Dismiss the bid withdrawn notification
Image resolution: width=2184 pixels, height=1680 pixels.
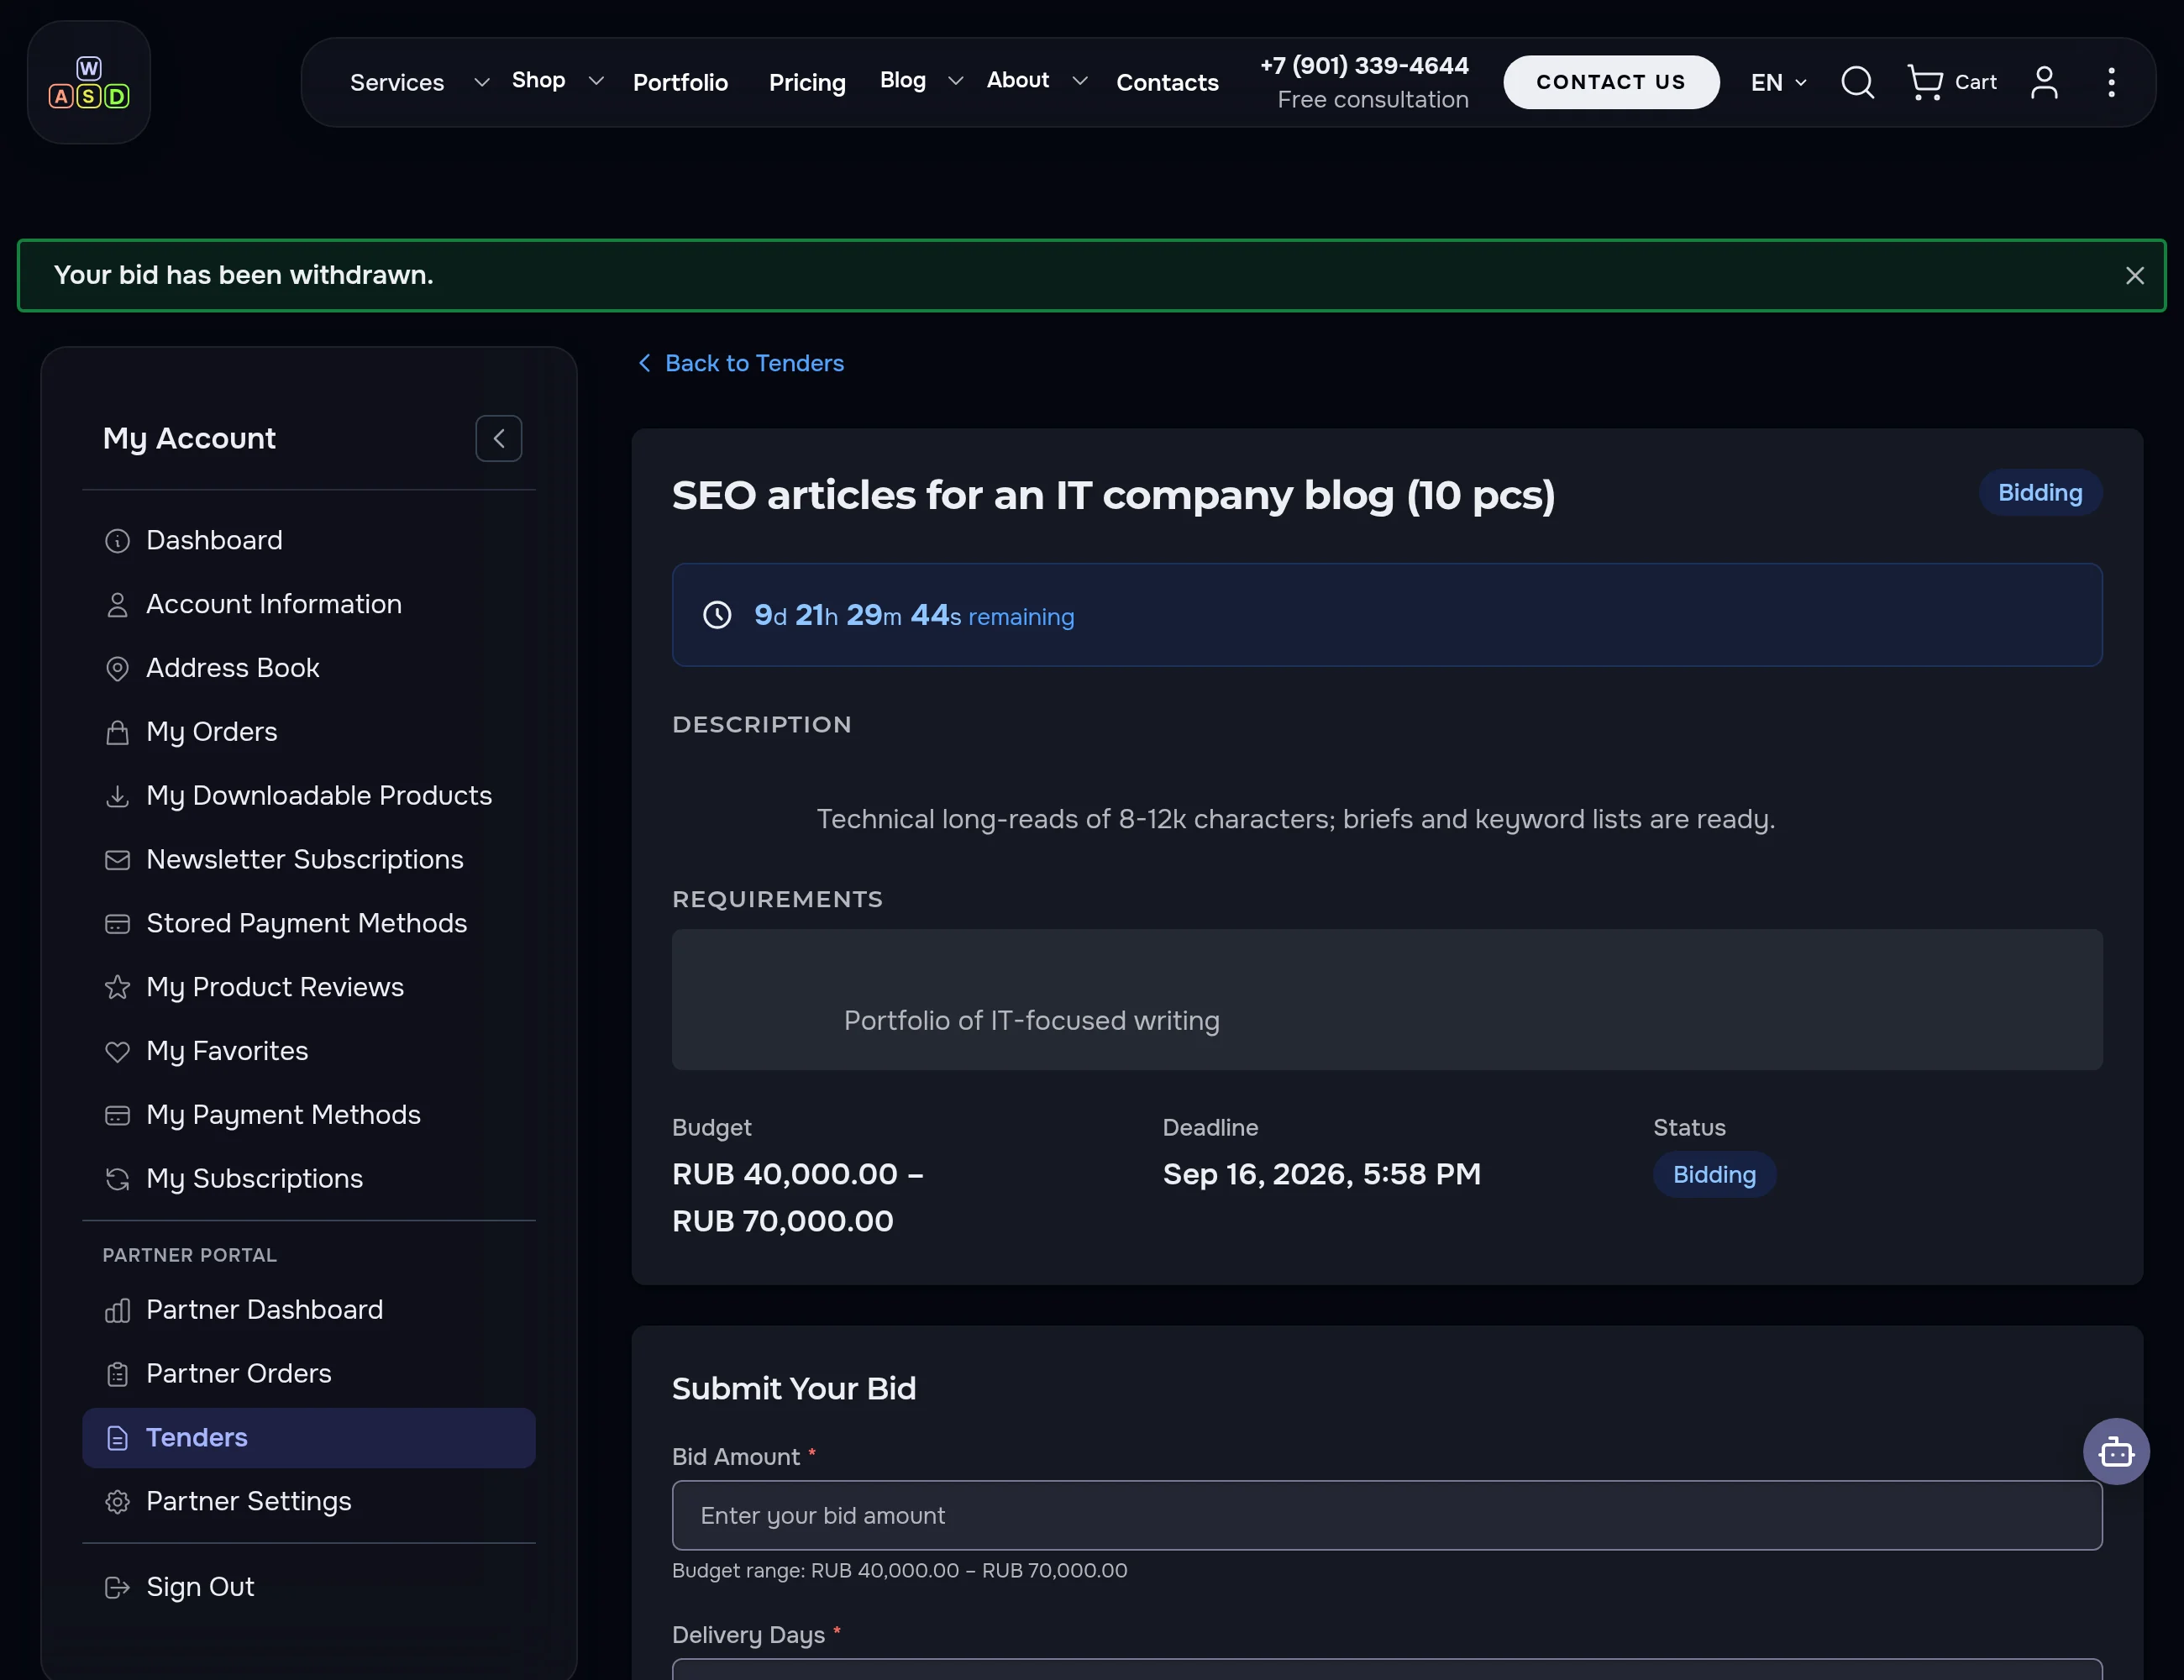pos(2134,276)
